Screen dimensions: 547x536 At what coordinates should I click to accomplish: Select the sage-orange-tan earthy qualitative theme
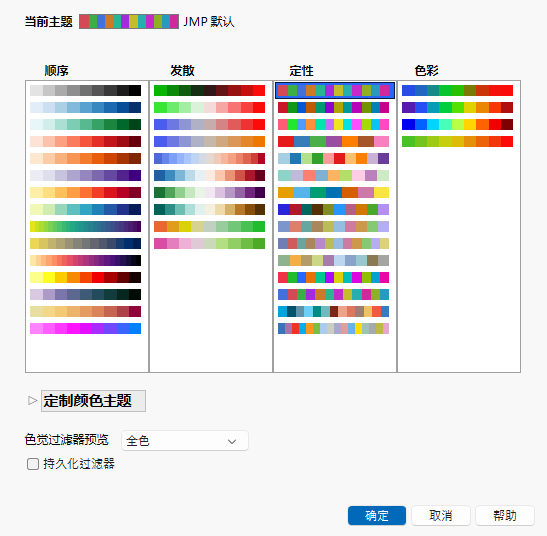334,261
